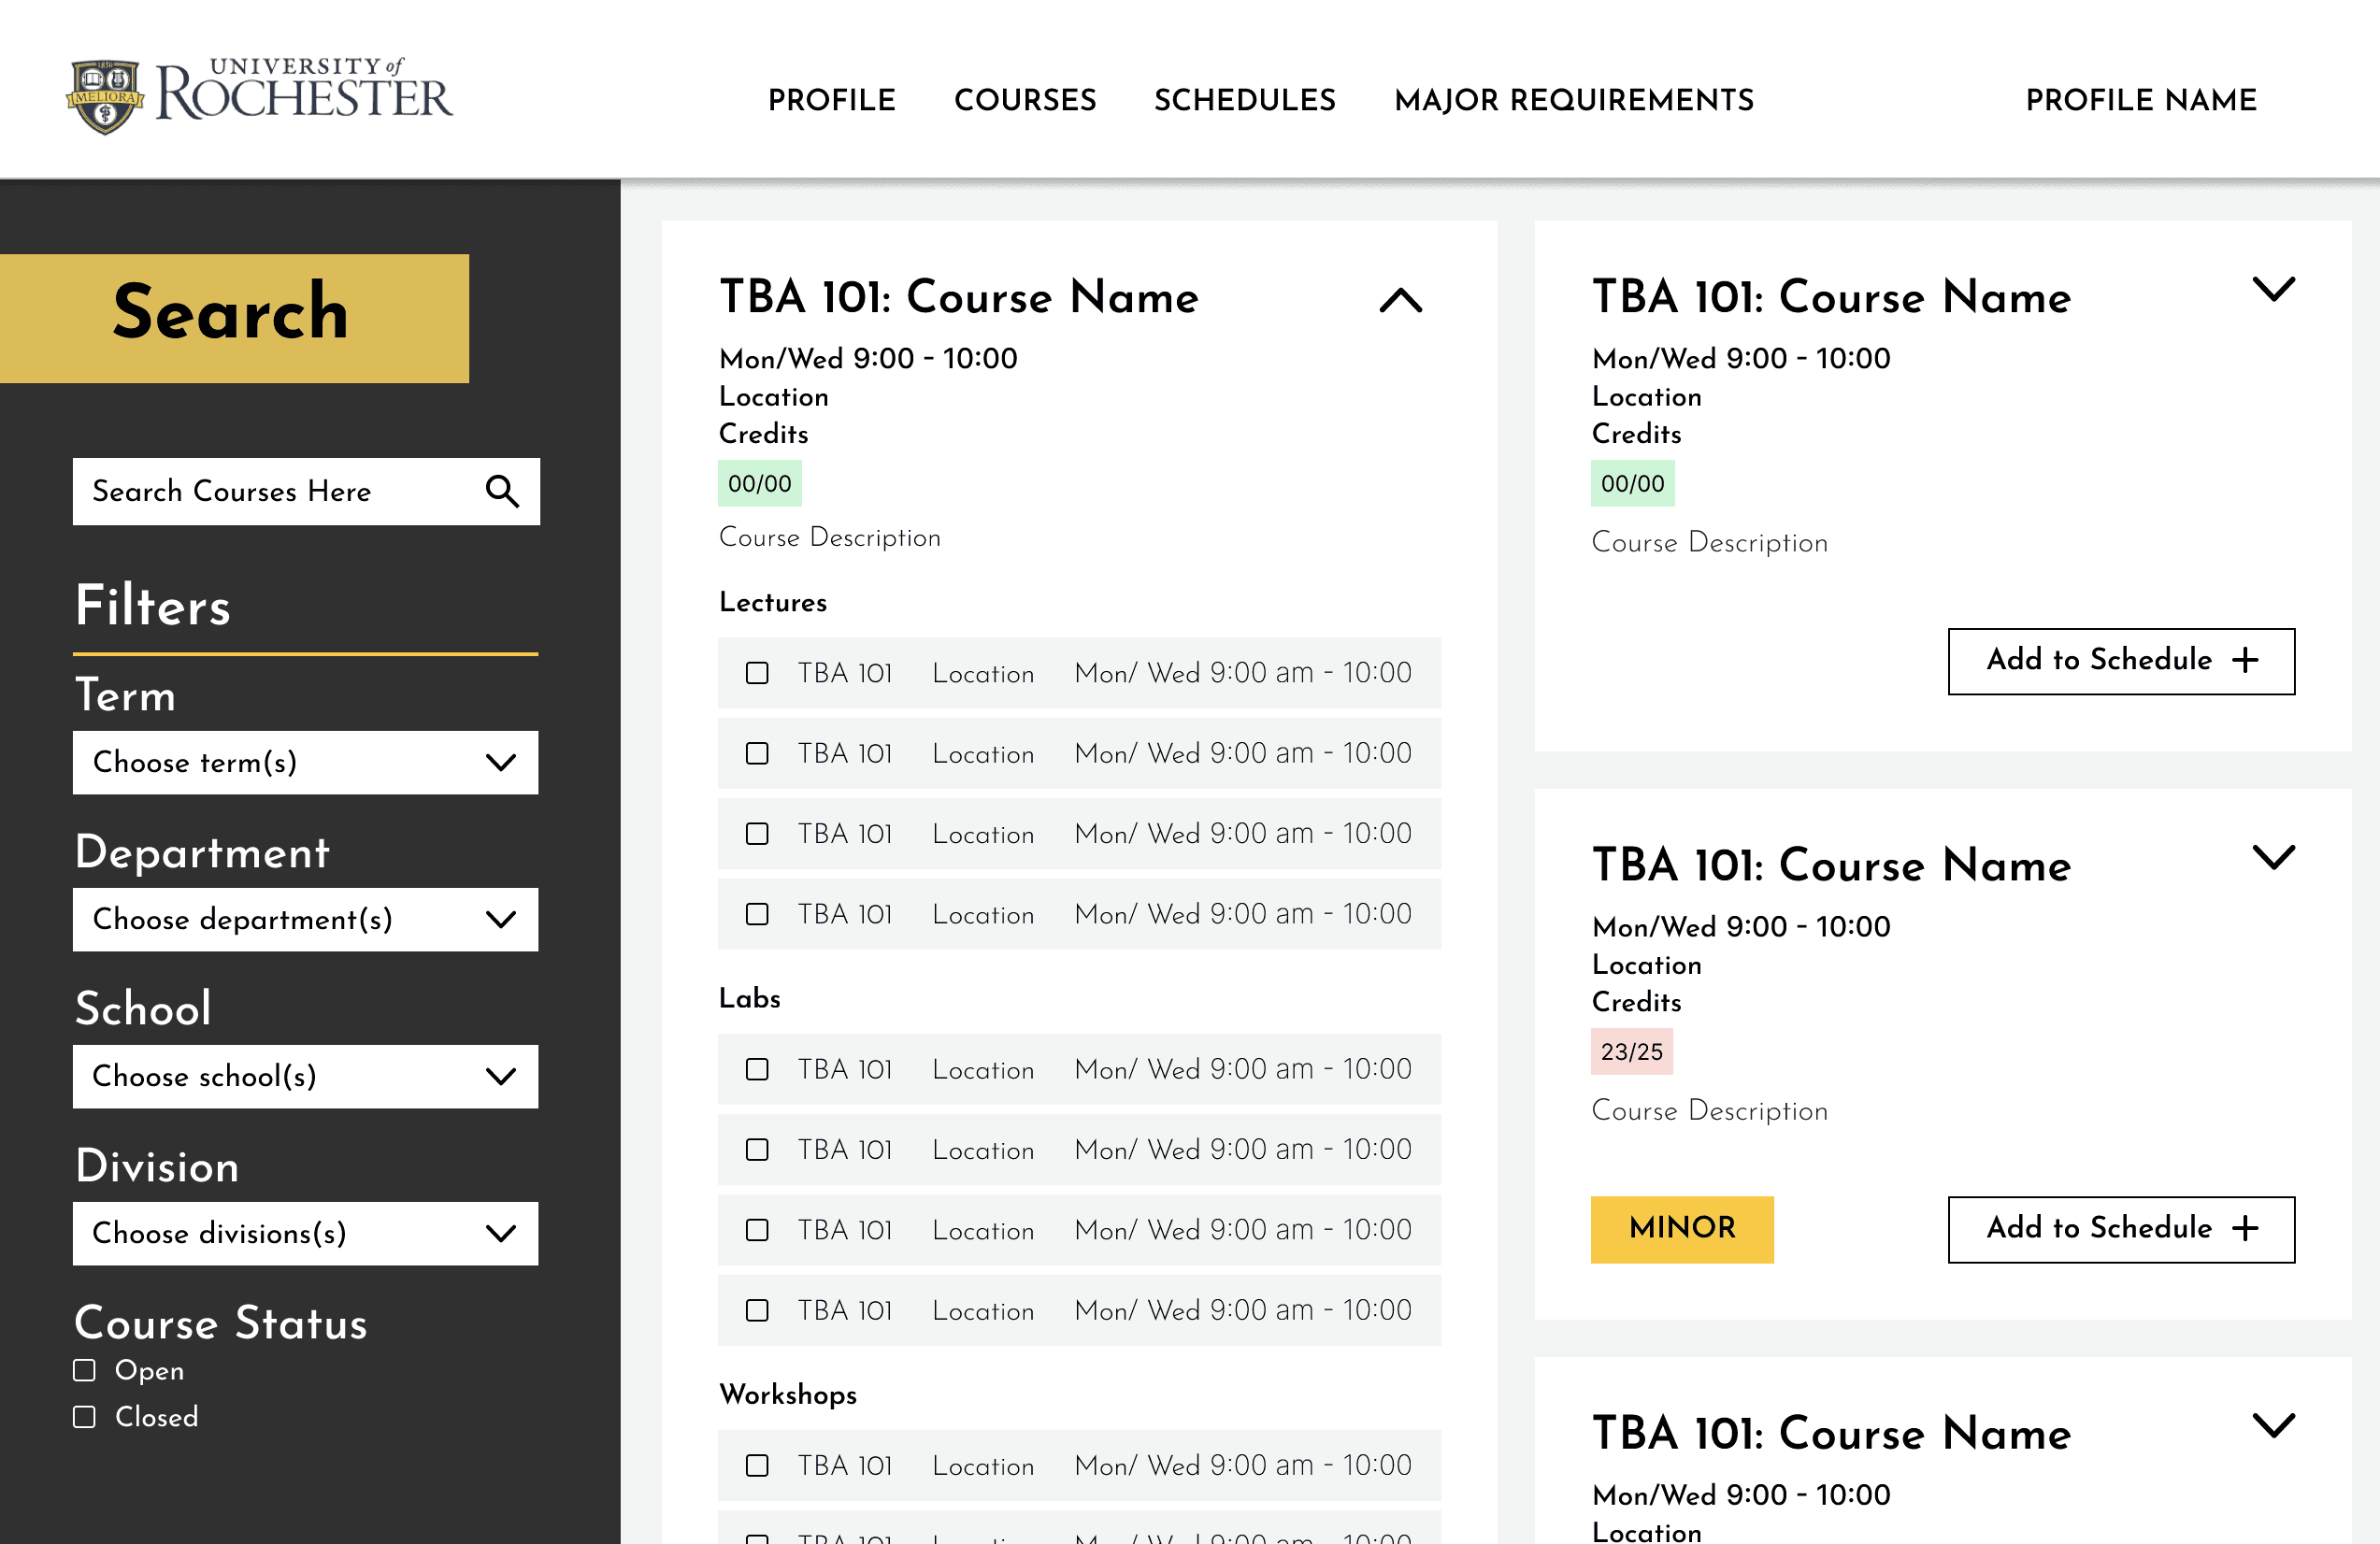Screen dimensions: 2380x1544
Task: Select the first lecture section checkbox
Action: click(757, 673)
